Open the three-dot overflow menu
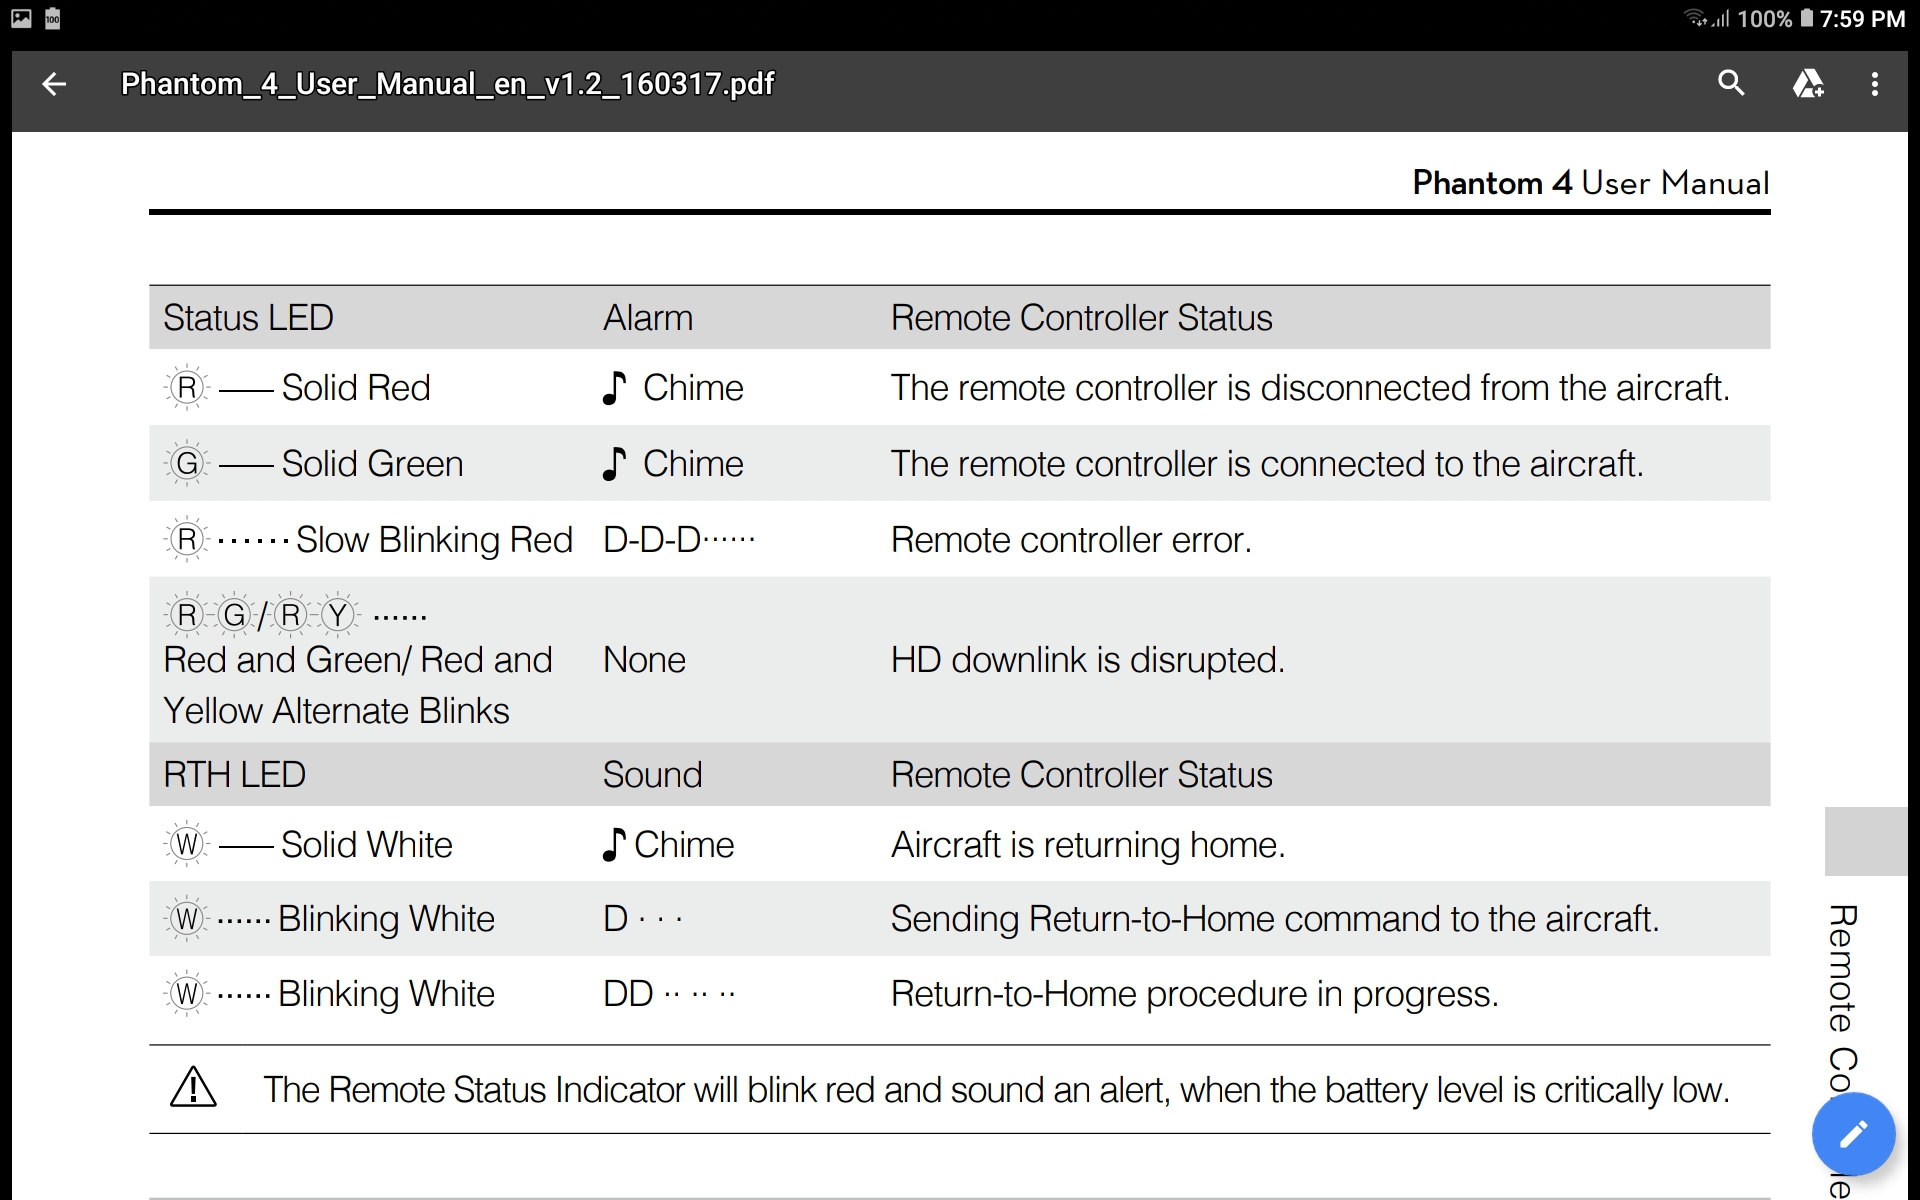 (x=1874, y=84)
